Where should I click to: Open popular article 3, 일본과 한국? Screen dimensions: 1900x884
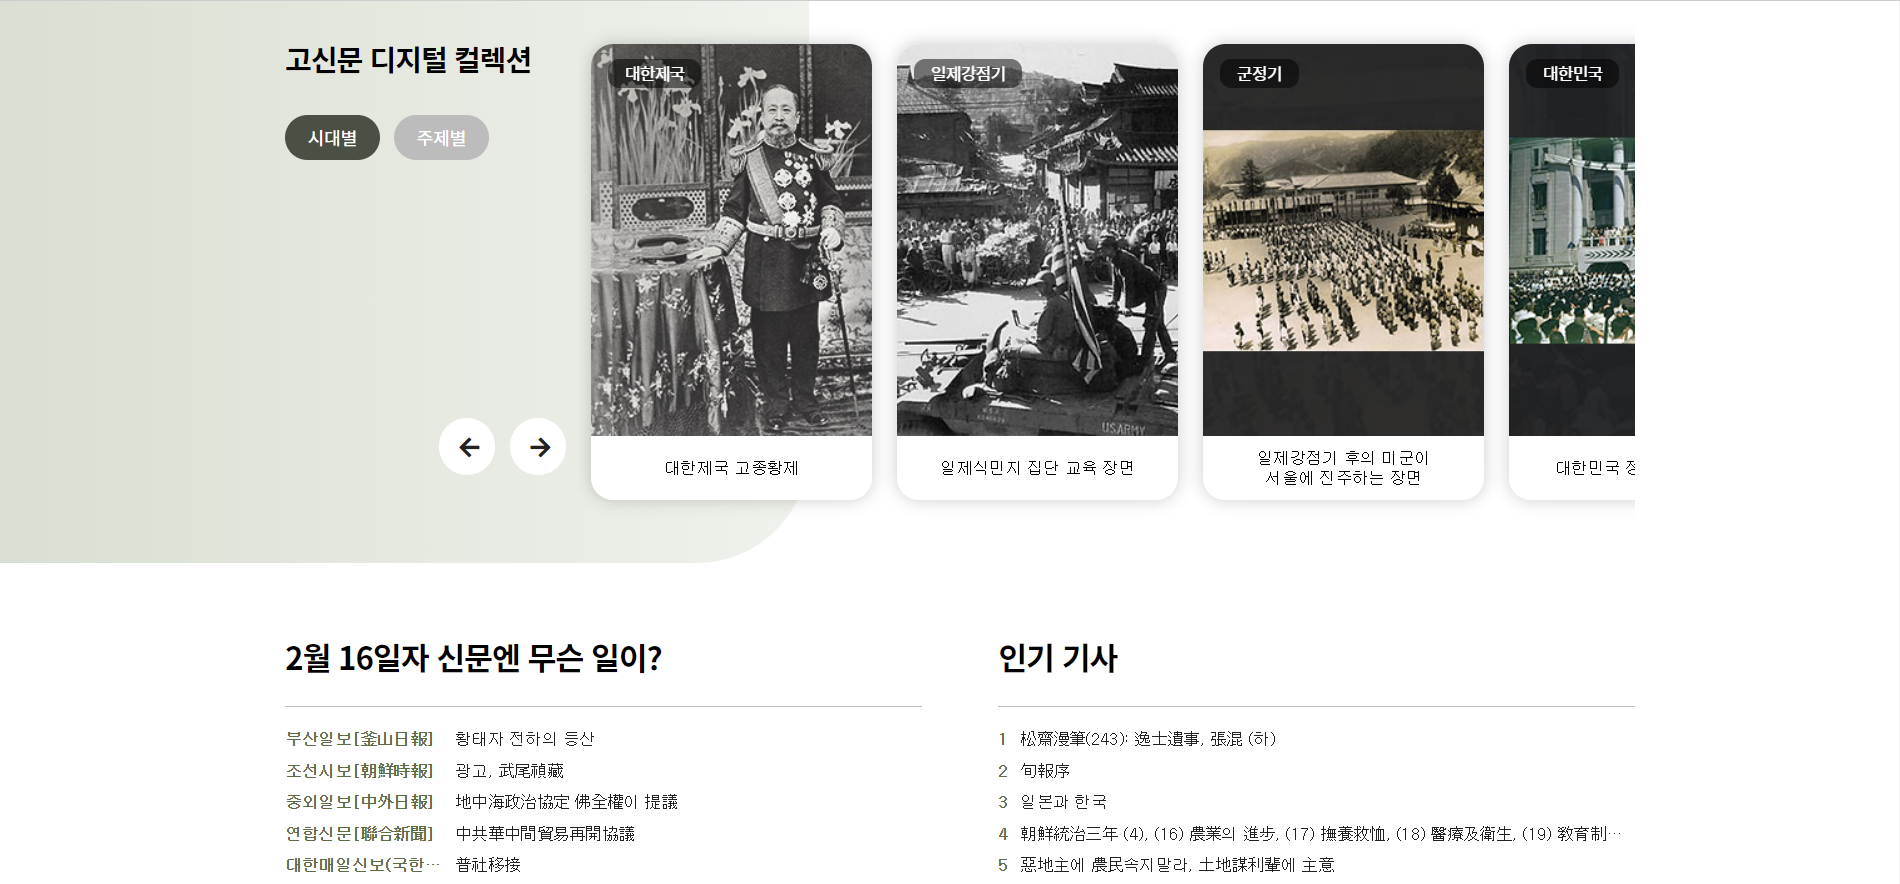click(x=1063, y=802)
